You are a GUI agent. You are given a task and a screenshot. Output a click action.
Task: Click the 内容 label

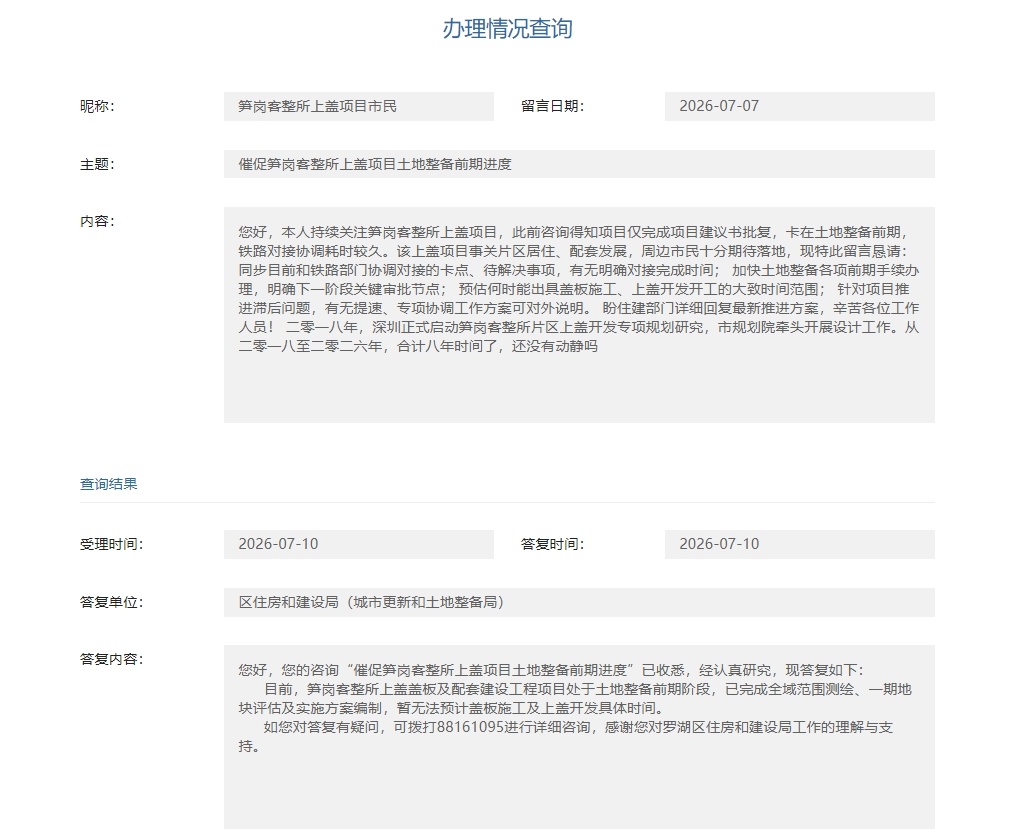(97, 221)
